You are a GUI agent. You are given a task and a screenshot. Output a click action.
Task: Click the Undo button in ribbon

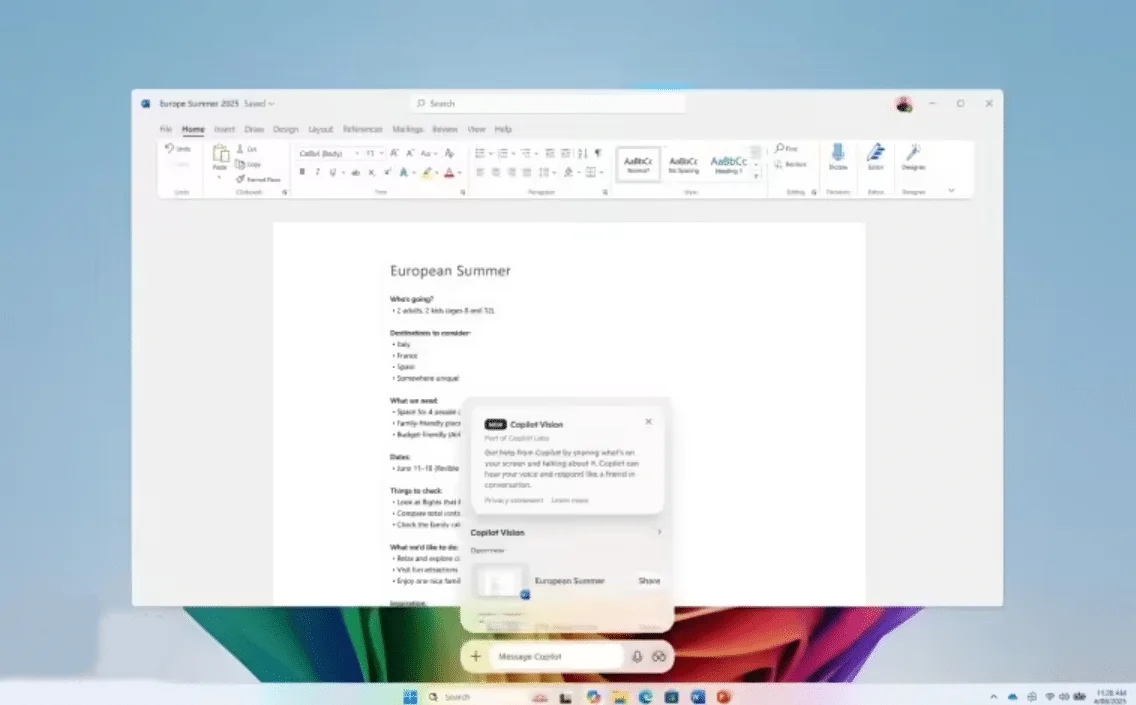coord(178,149)
